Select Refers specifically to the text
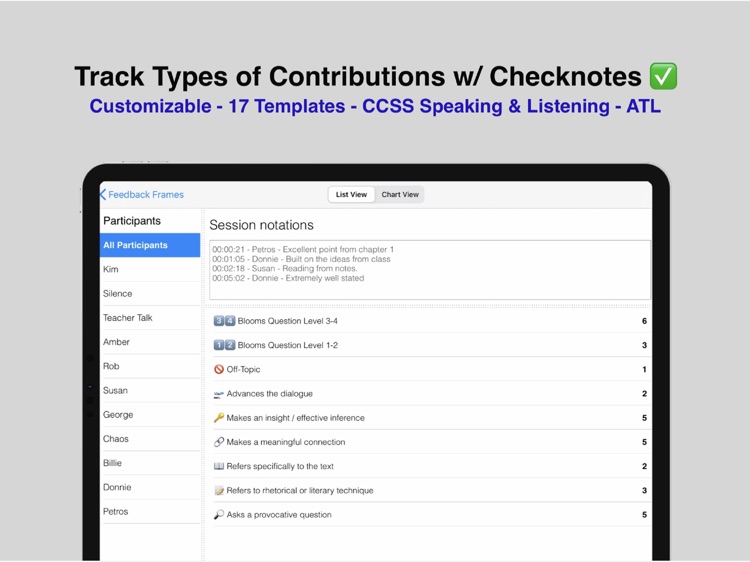750x562 pixels. tap(280, 466)
